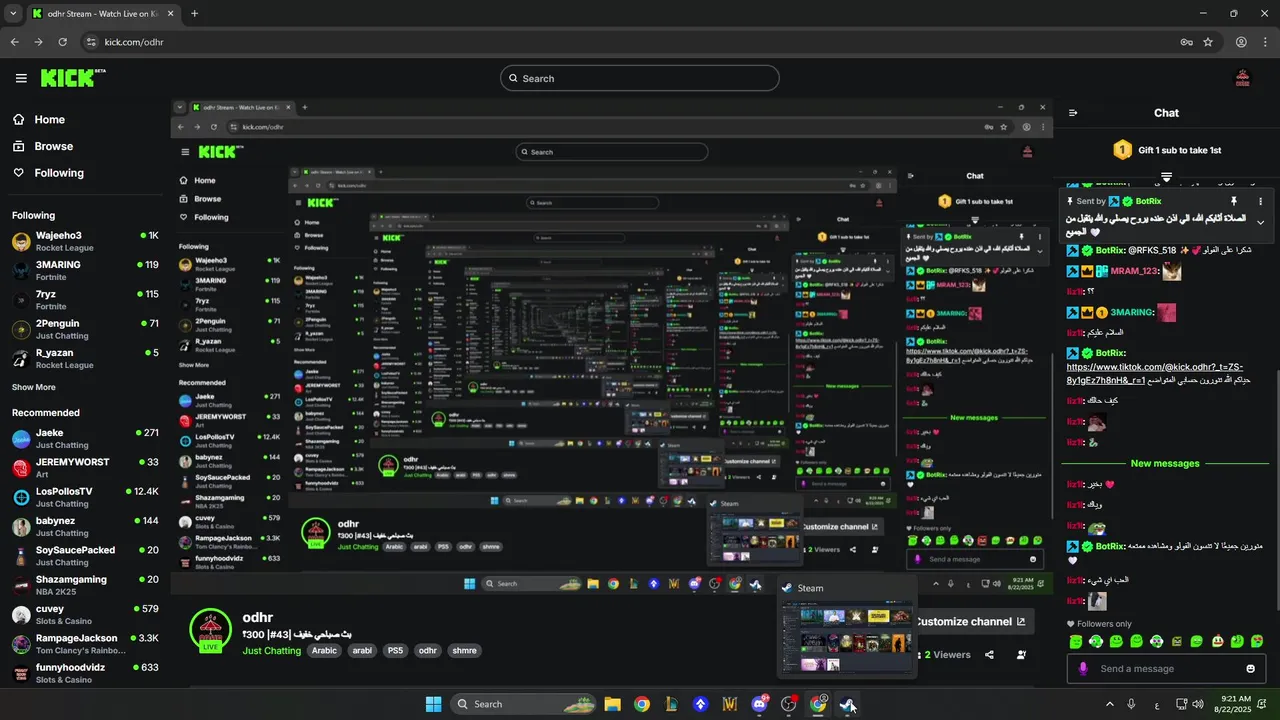Open 7ryz Fortnite channel

click(85, 300)
